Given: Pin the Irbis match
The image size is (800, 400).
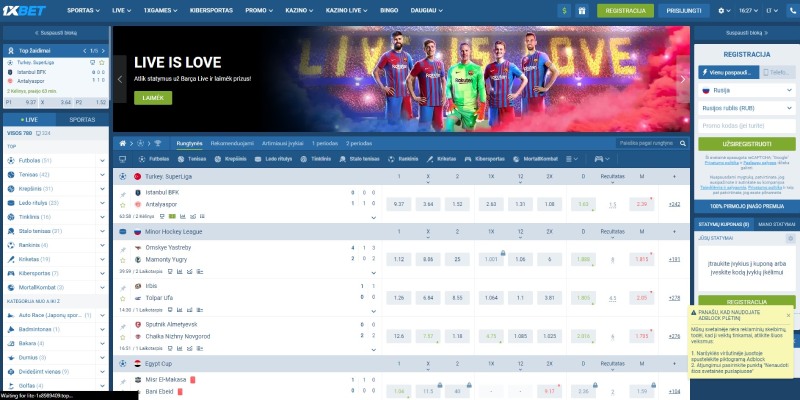Looking at the screenshot, I should point(122,288).
